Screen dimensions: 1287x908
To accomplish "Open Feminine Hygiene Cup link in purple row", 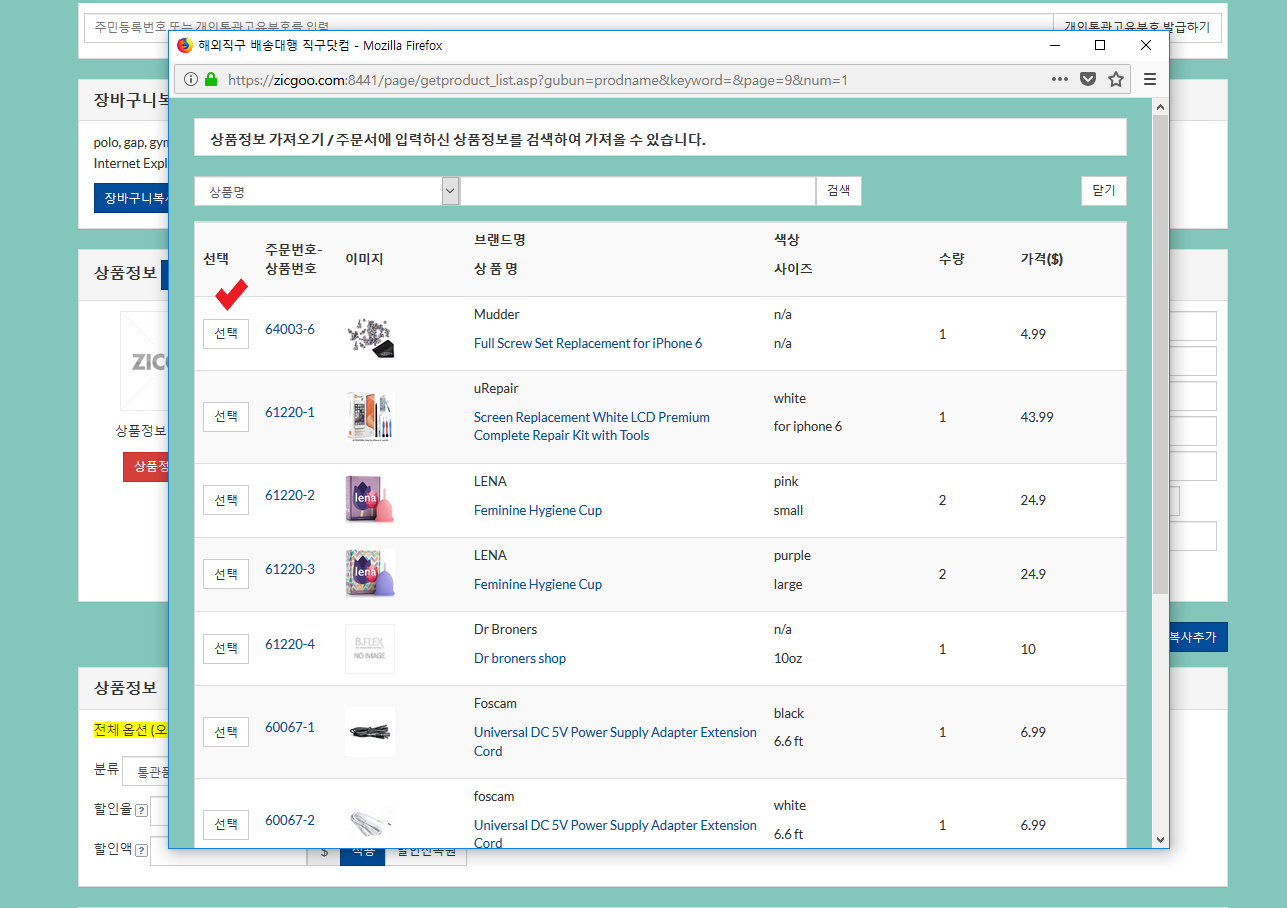I will 538,584.
